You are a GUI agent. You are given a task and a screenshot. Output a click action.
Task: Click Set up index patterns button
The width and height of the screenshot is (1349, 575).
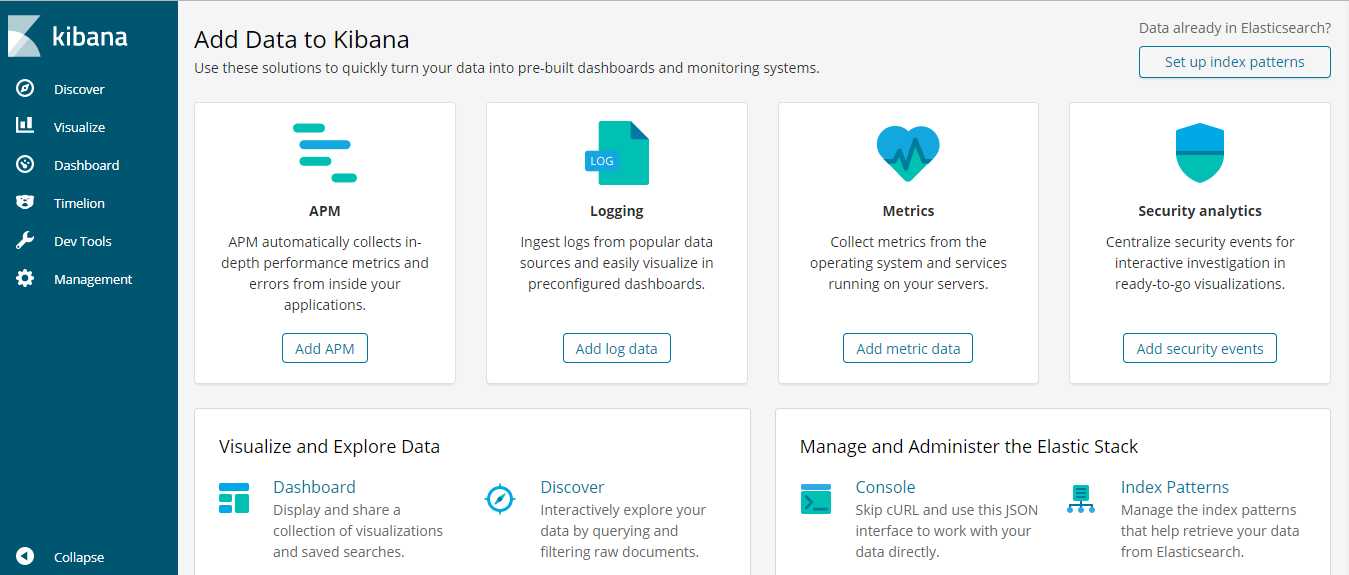coord(1235,62)
